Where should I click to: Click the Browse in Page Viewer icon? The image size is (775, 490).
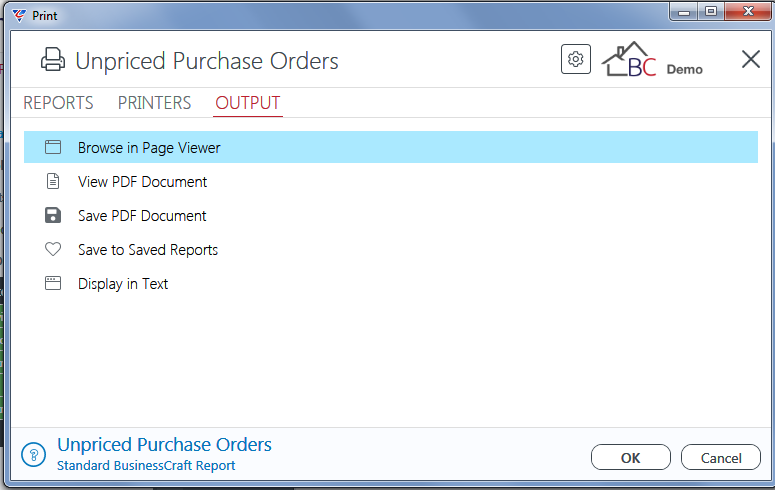click(x=53, y=147)
